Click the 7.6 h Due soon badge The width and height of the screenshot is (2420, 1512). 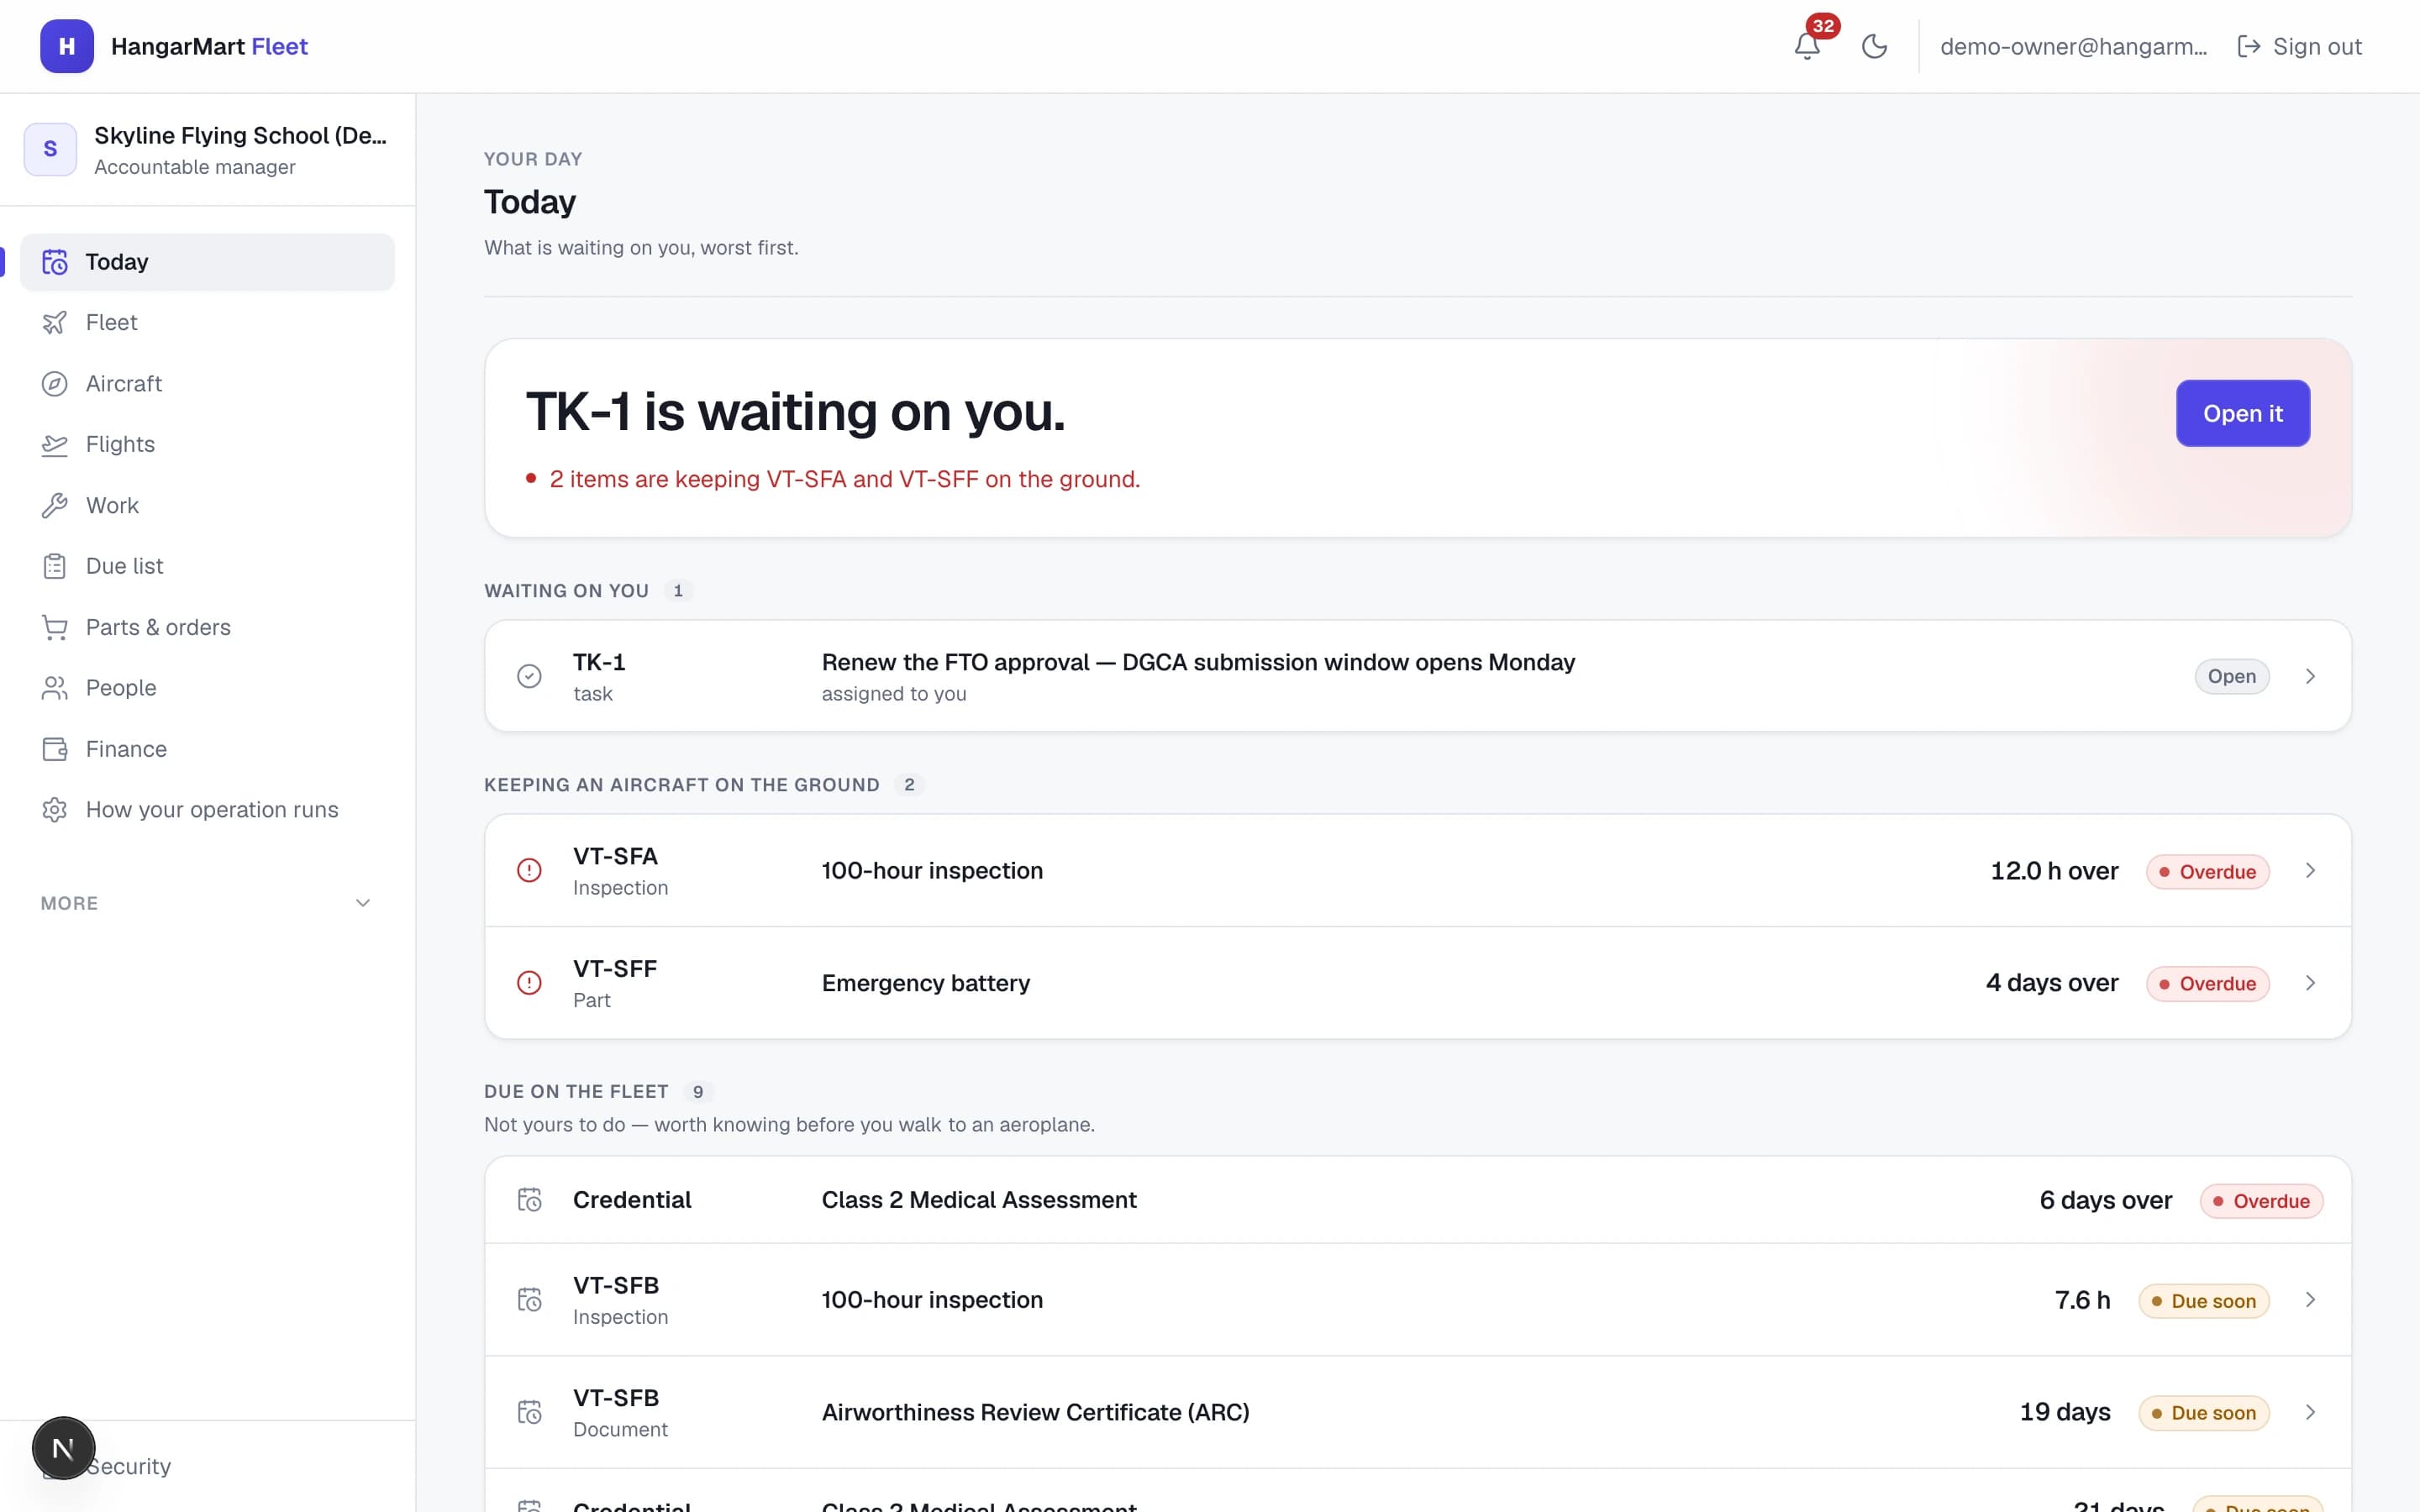coord(2204,1301)
